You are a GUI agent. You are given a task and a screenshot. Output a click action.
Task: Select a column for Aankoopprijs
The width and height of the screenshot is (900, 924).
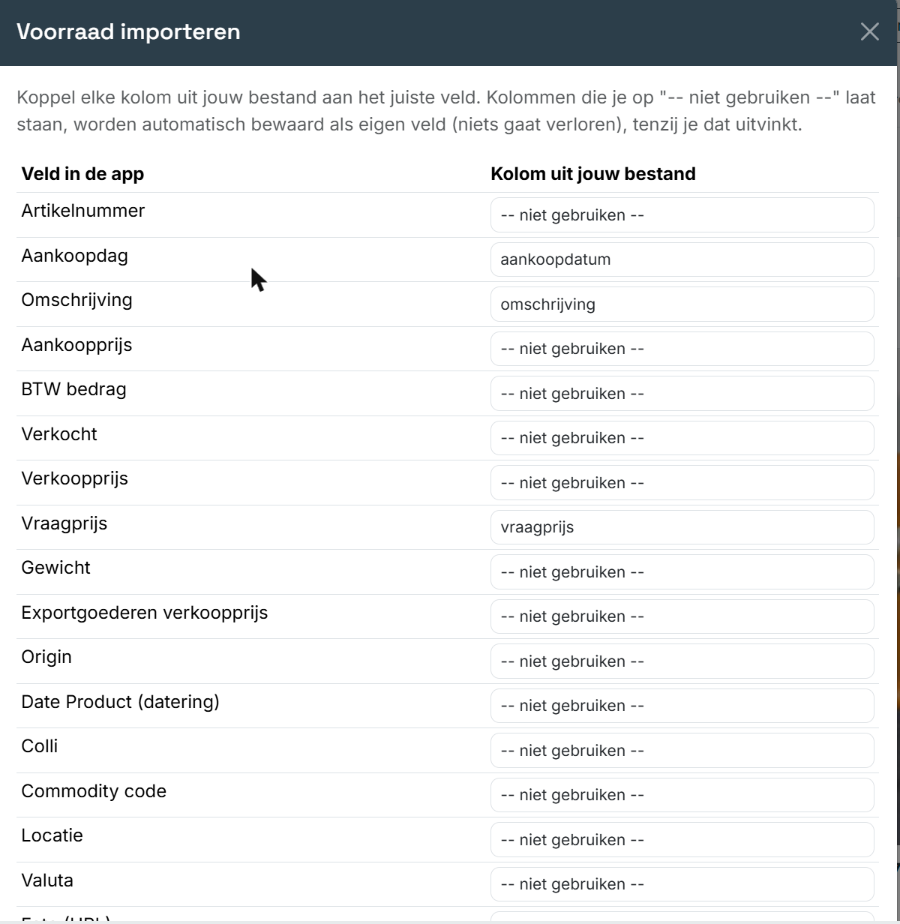[682, 349]
